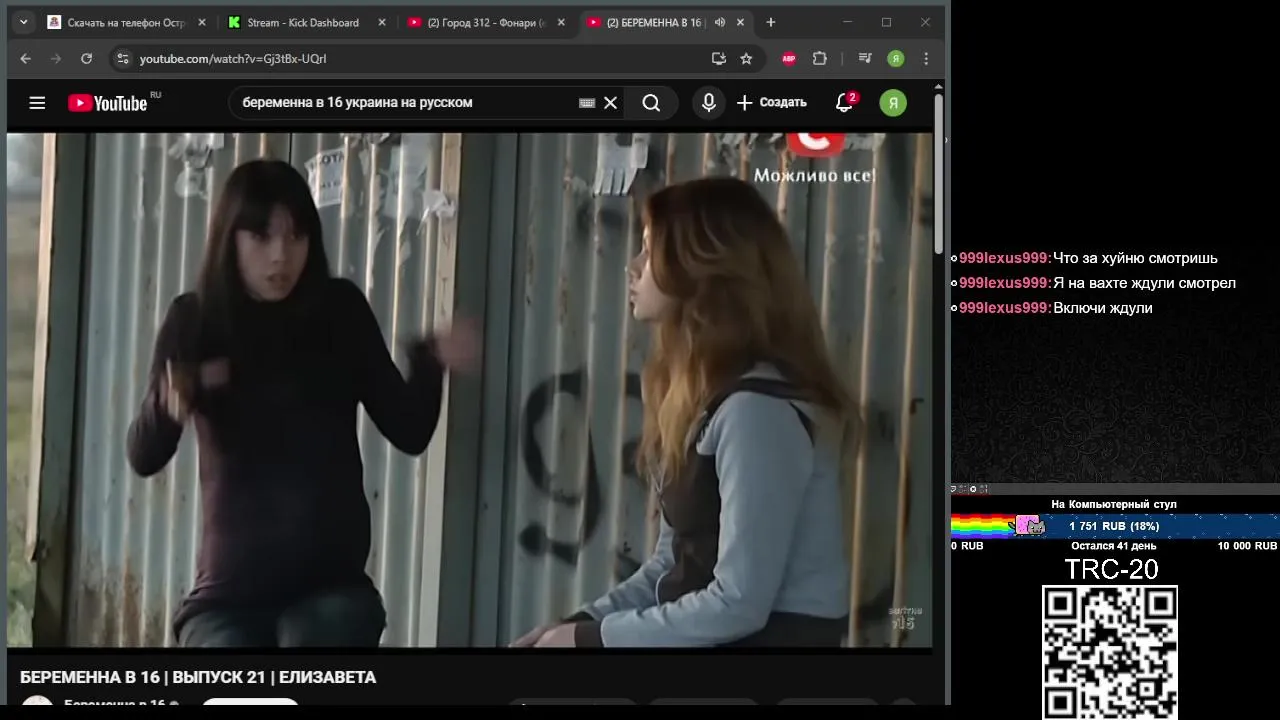1280x720 pixels.
Task: Close the Kick Dashboard tab
Action: coord(381,22)
